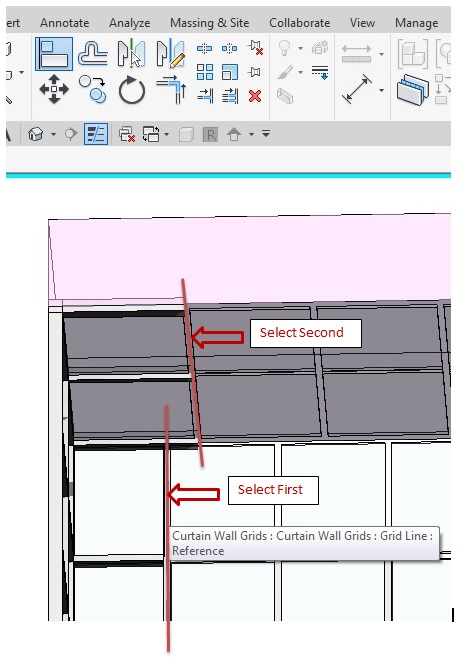461x658 pixels.
Task: Open the Manage ribbon tab
Action: [417, 23]
